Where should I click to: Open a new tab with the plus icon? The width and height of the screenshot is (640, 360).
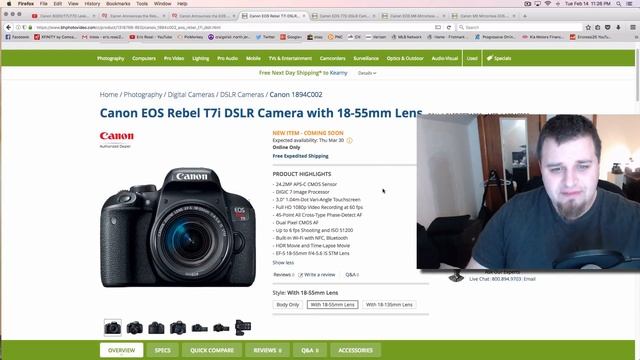(x=525, y=16)
